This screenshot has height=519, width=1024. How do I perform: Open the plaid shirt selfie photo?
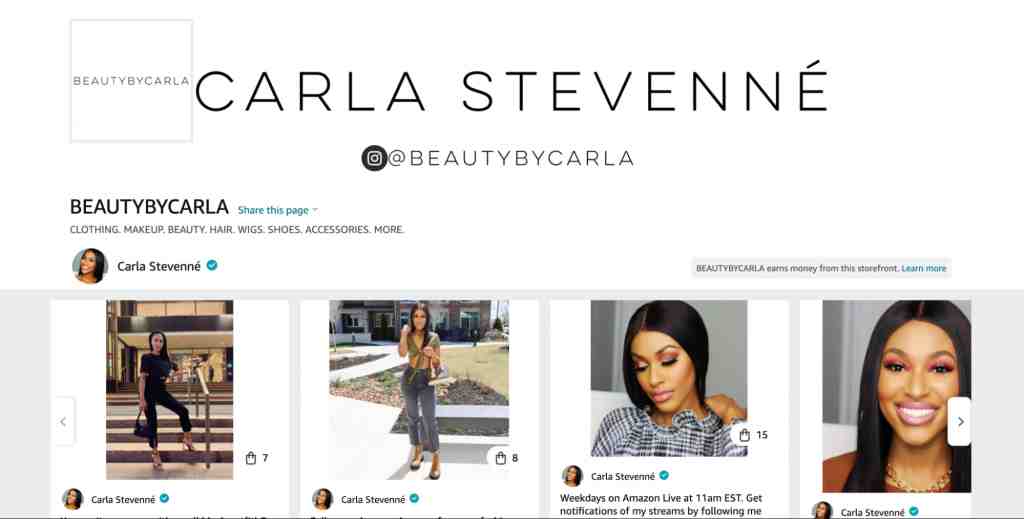(669, 378)
